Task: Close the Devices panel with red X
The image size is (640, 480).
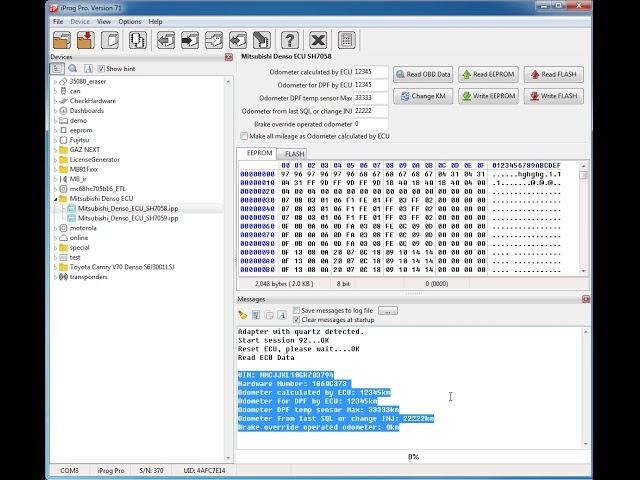Action: click(x=229, y=57)
